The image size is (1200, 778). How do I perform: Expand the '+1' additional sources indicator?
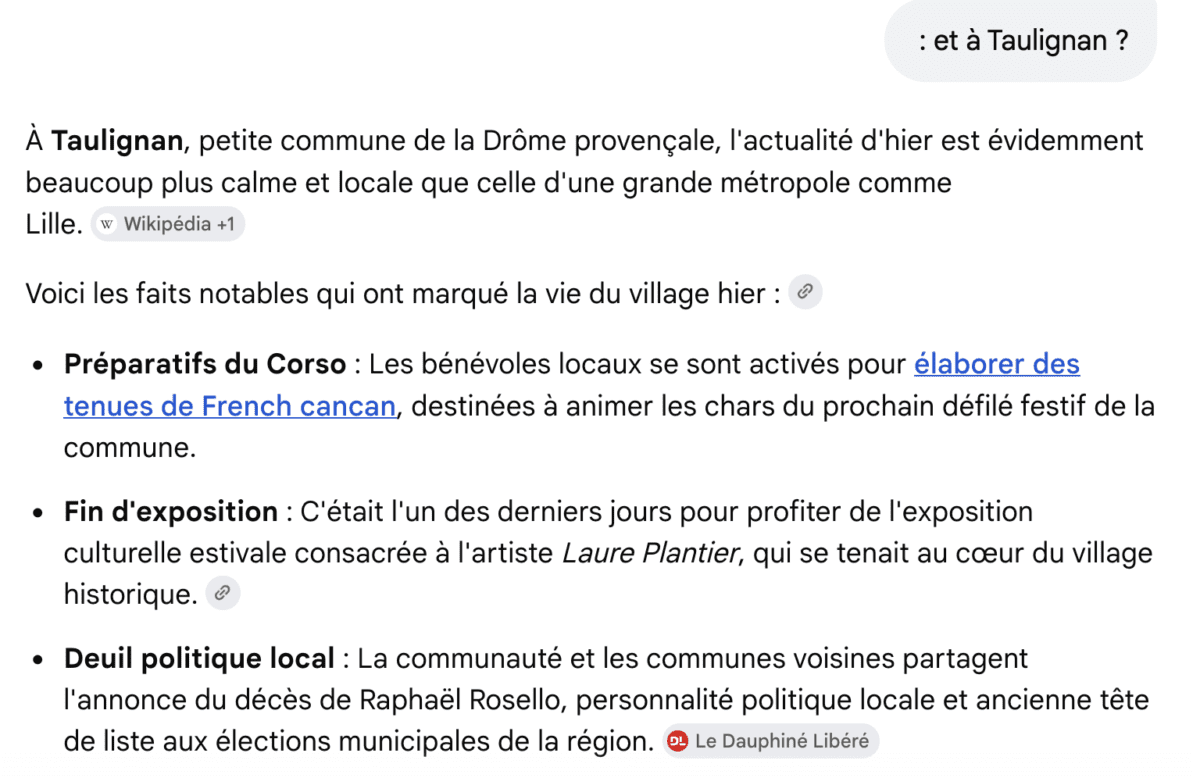pos(225,225)
